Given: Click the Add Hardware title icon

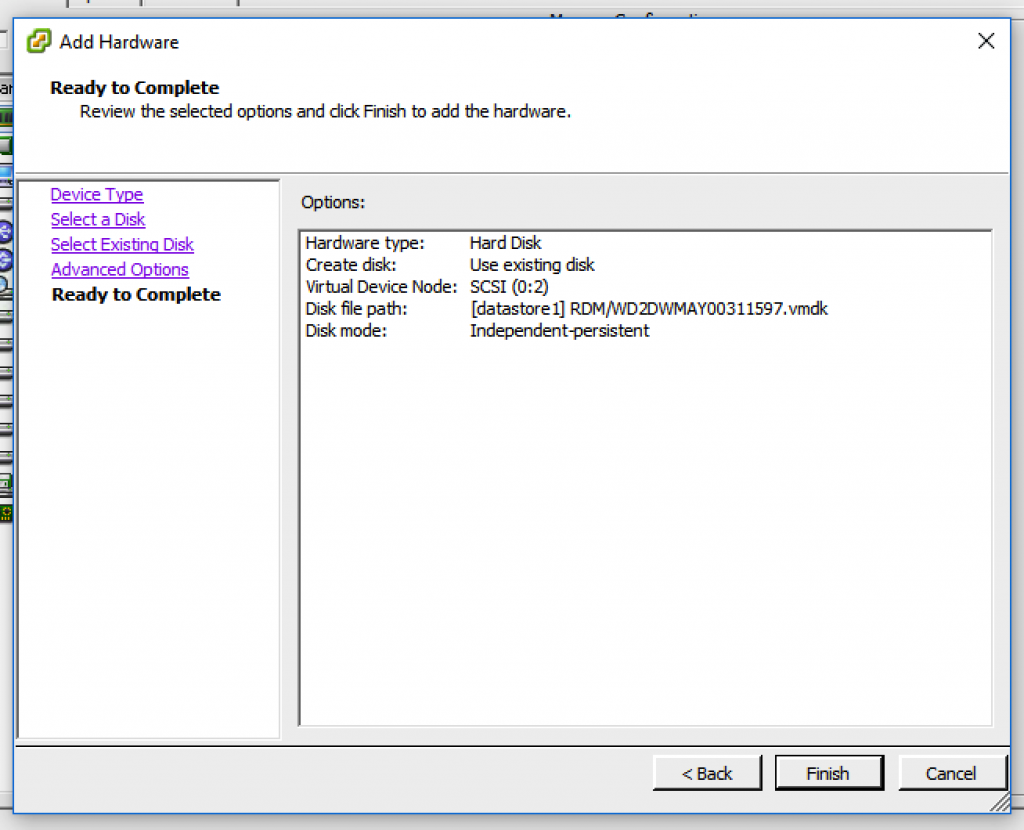Looking at the screenshot, I should 39,41.
